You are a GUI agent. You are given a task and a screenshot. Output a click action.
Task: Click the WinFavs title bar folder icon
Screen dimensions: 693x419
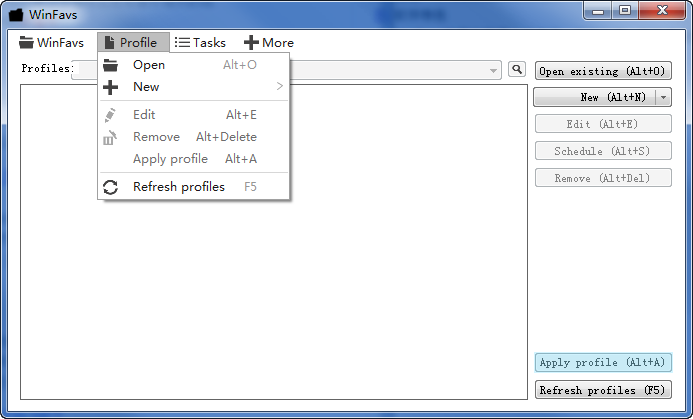(x=16, y=15)
